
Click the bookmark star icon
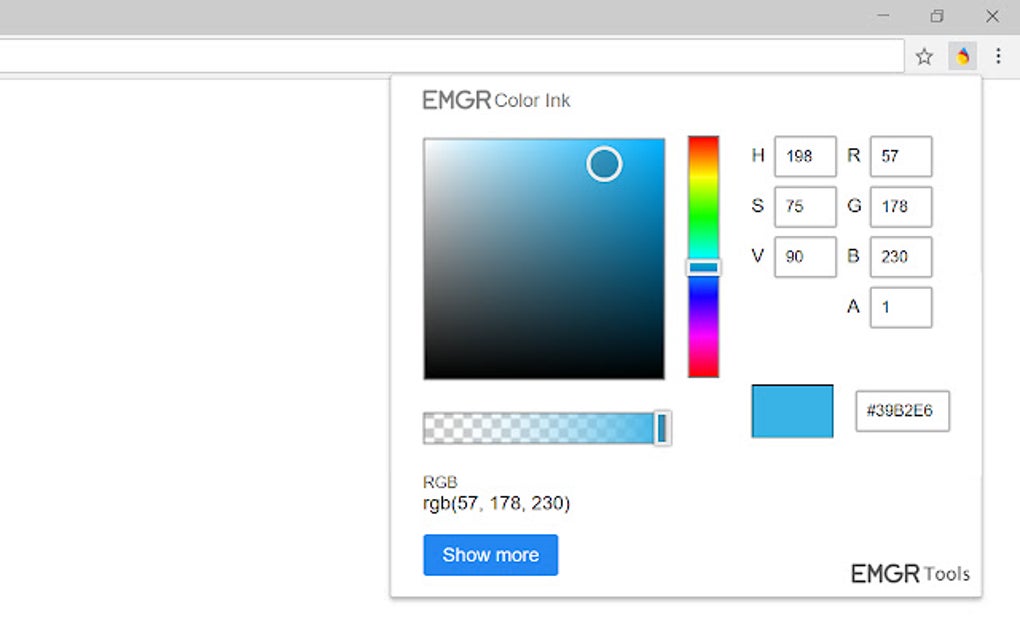pos(924,56)
